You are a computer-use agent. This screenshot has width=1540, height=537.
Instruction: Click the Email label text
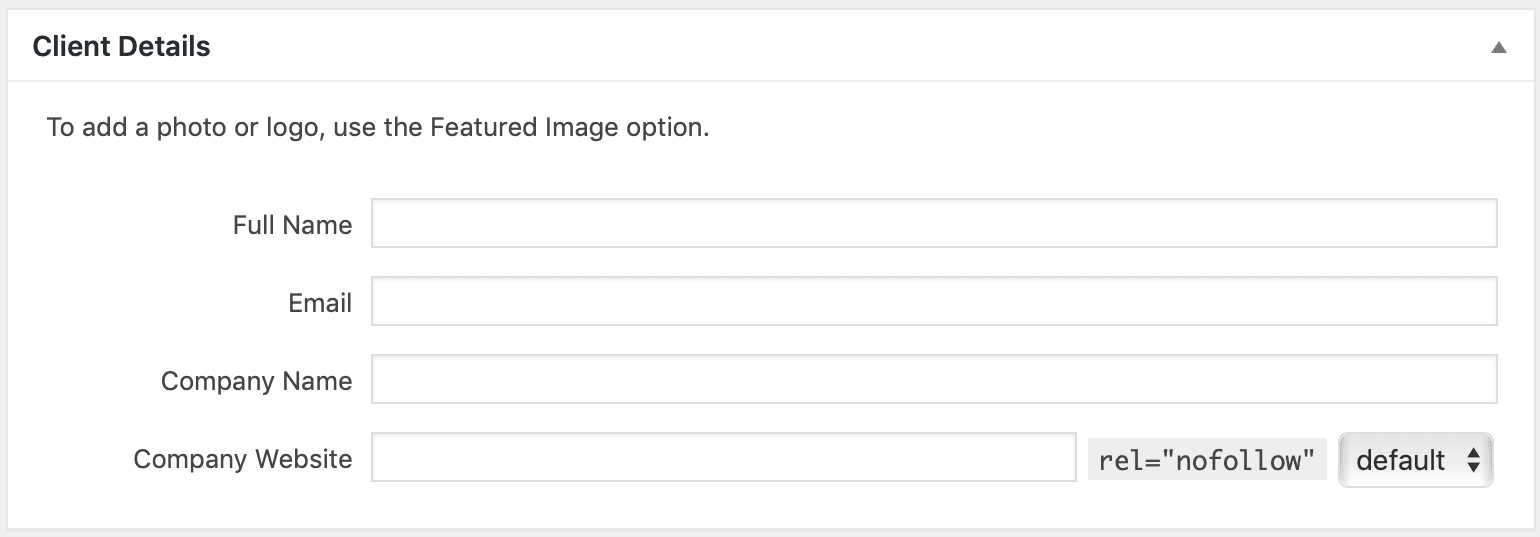pyautogui.click(x=320, y=303)
